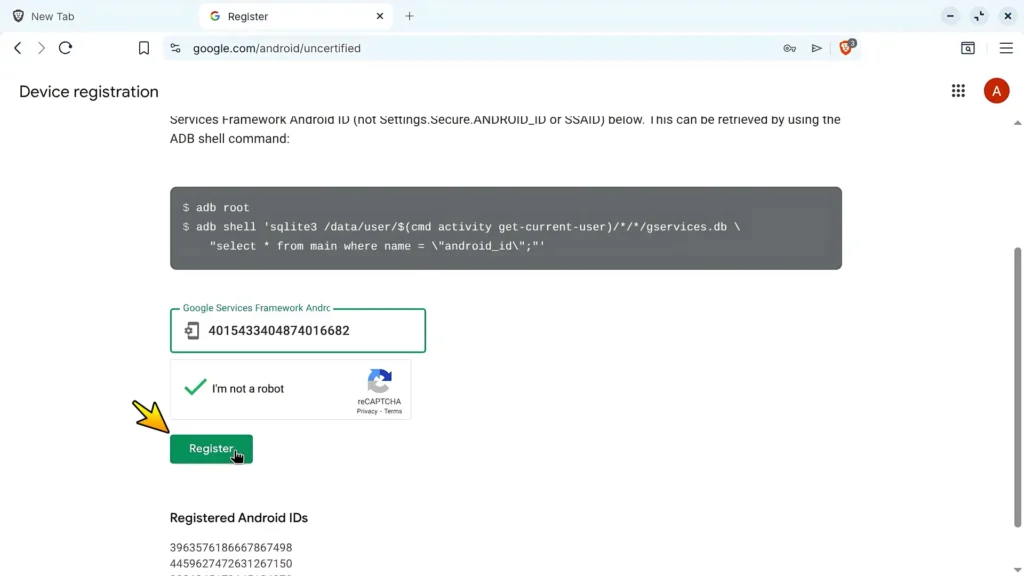Open the Google apps grid

[958, 91]
